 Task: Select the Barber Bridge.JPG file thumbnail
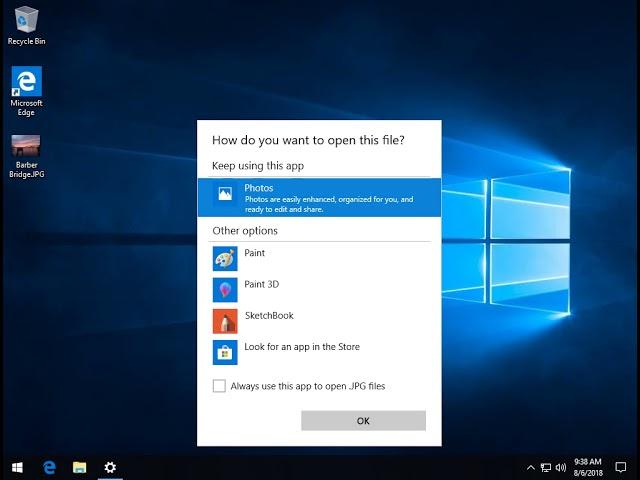26,146
